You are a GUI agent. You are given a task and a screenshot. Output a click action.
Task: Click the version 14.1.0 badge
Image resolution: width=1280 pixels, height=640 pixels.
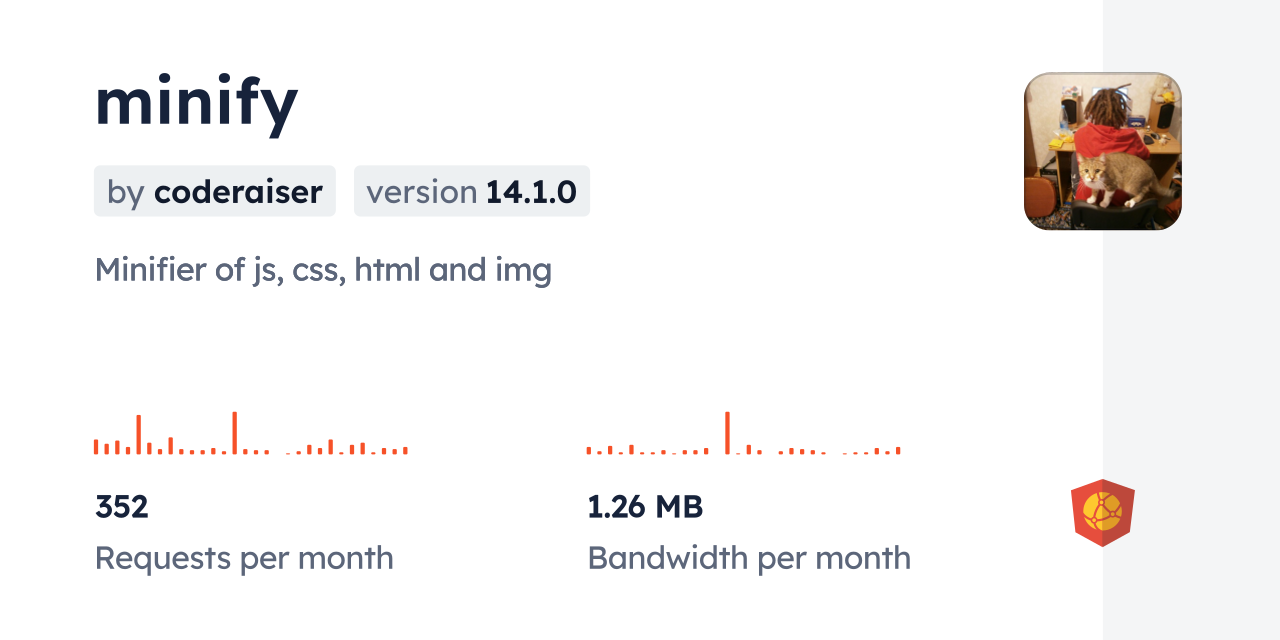point(471,191)
